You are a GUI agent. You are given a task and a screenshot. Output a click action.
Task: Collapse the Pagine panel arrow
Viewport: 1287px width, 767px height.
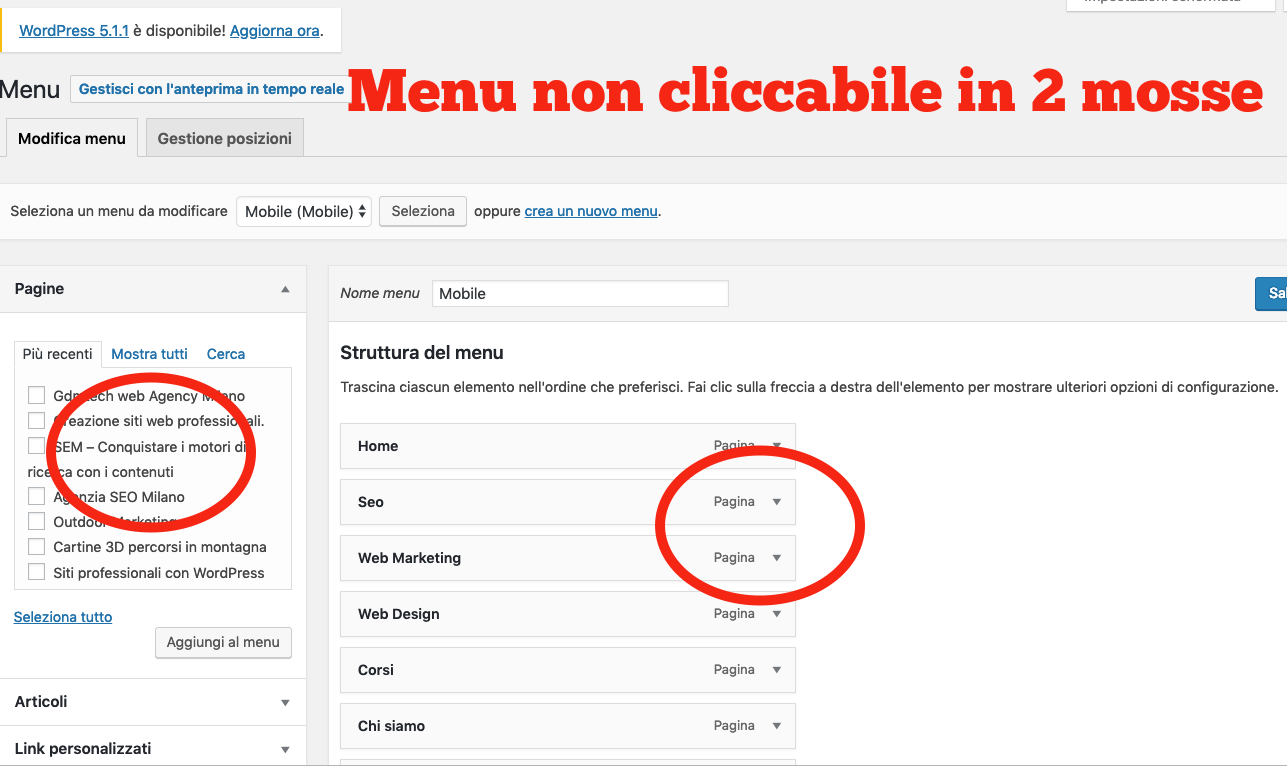click(285, 289)
